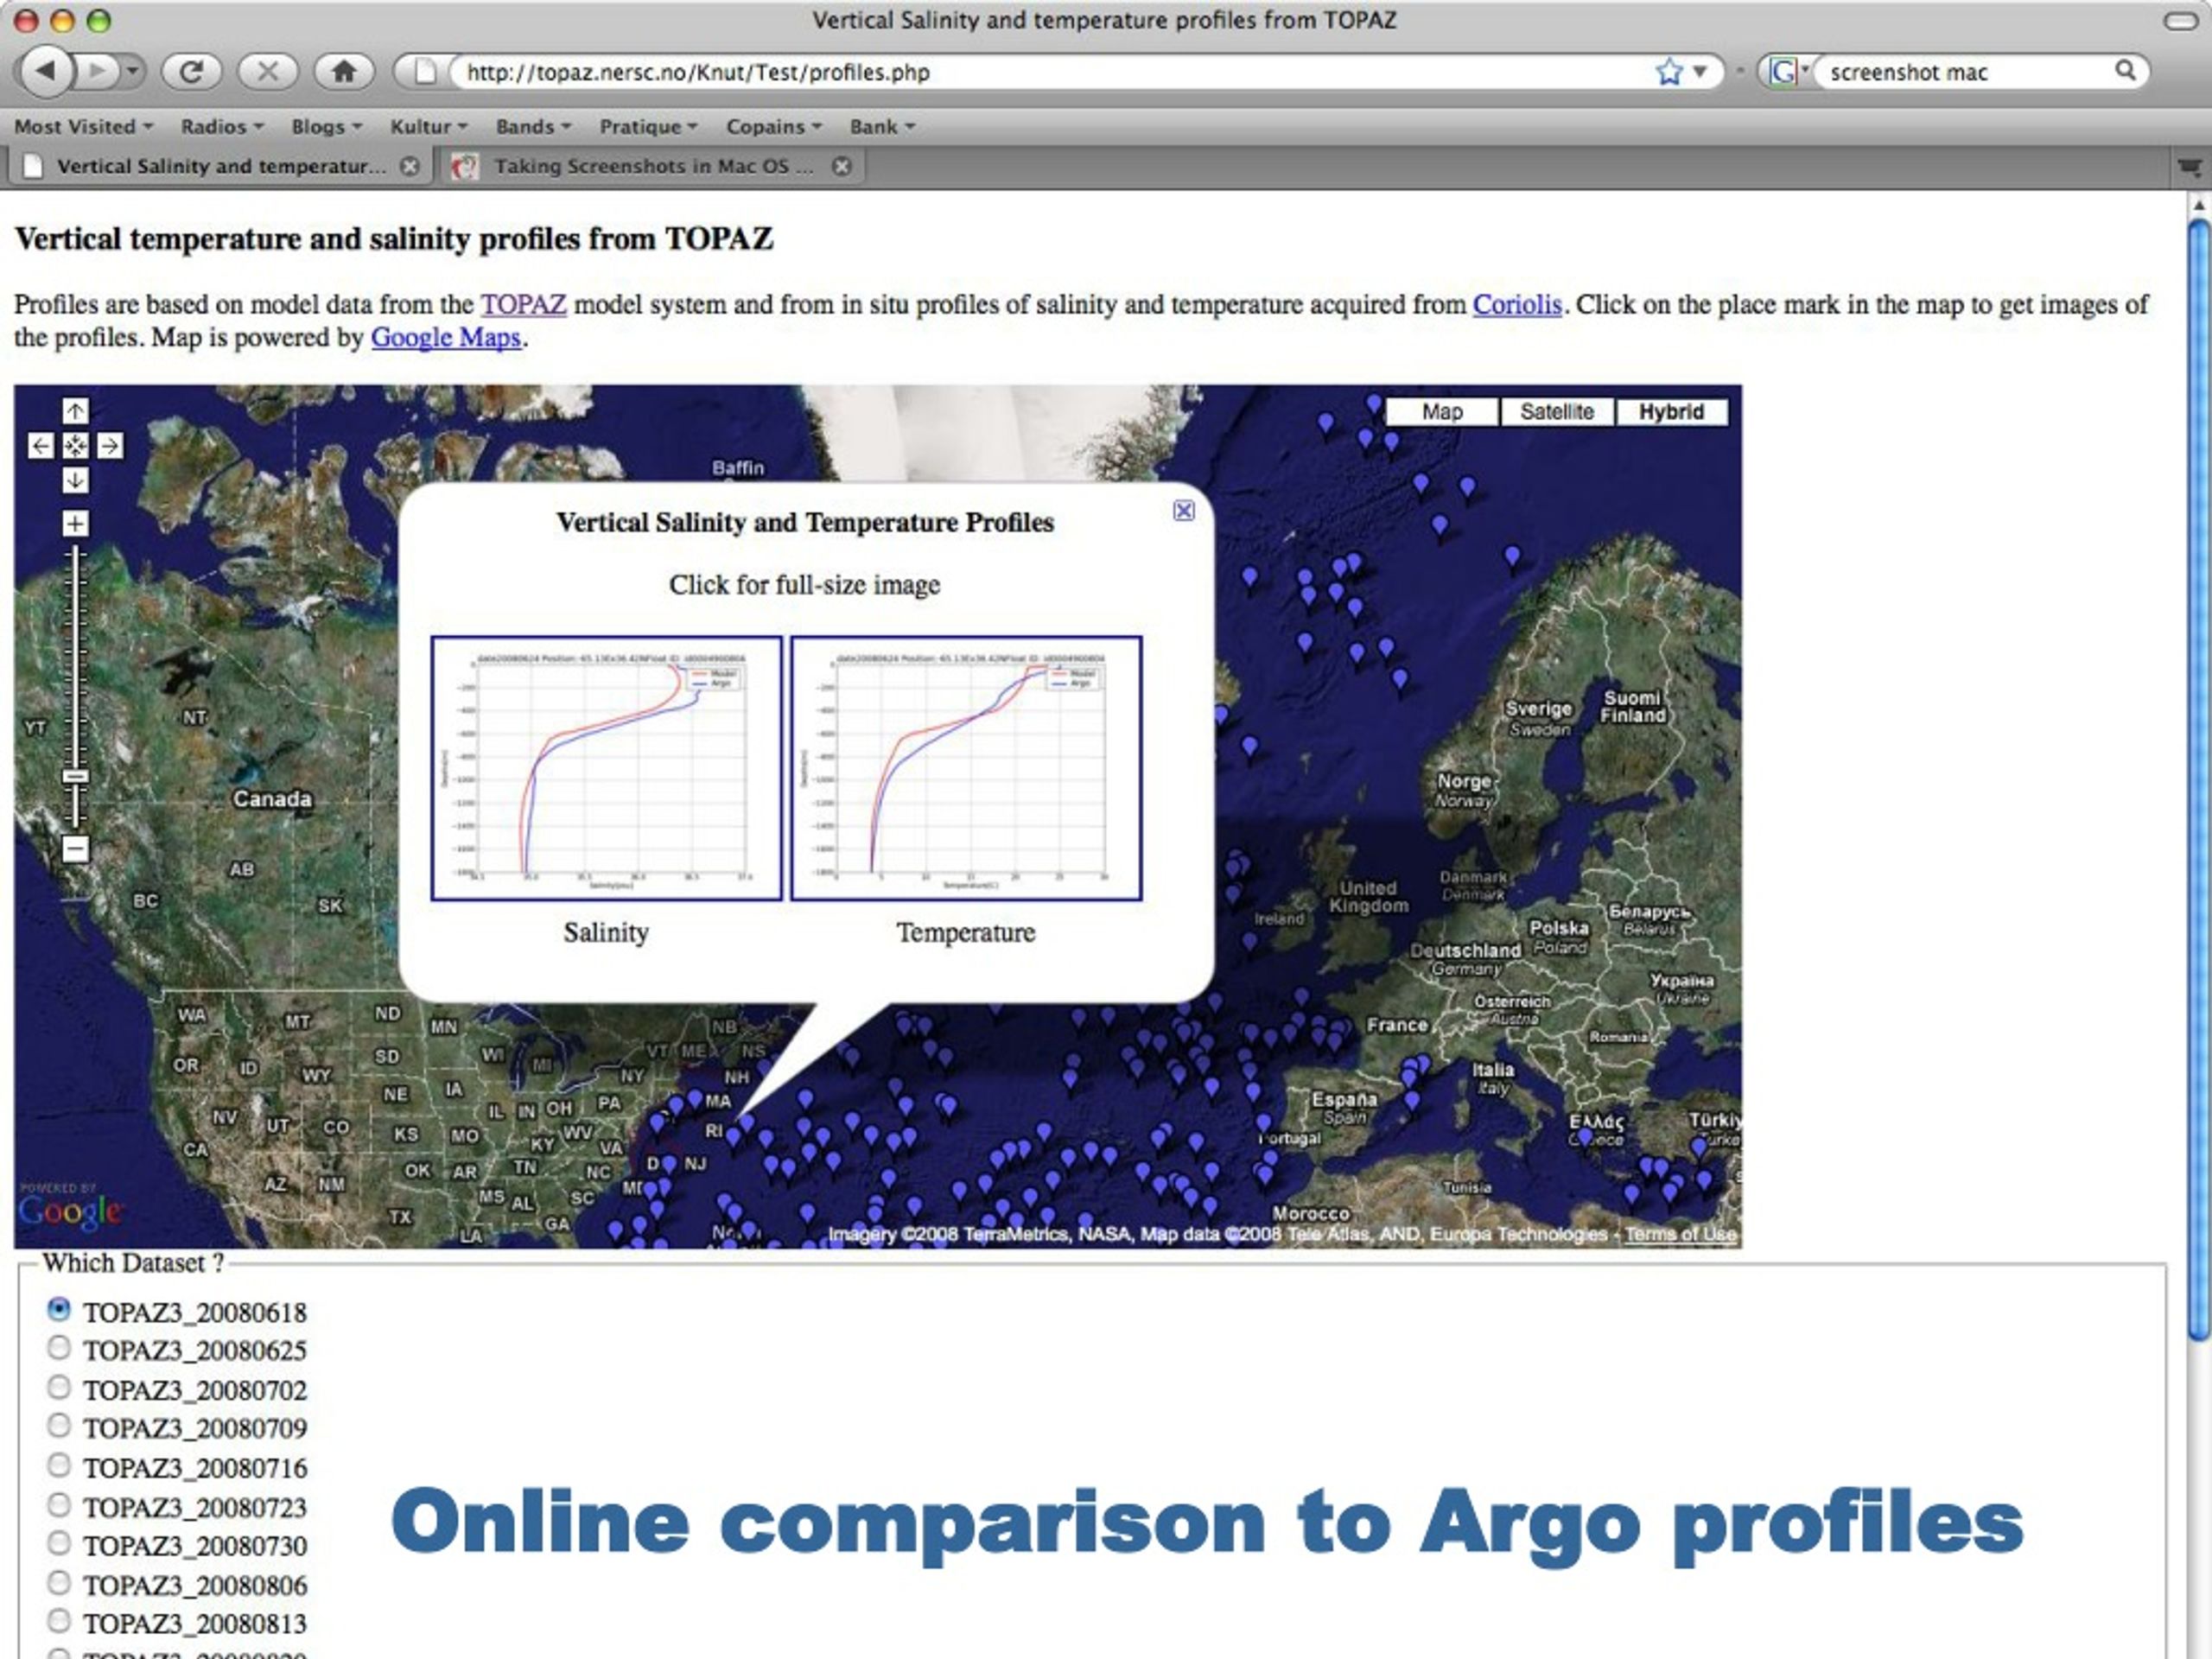Open the map Terms of Use link
The width and height of the screenshot is (2212, 1659).
pyautogui.click(x=1680, y=1234)
